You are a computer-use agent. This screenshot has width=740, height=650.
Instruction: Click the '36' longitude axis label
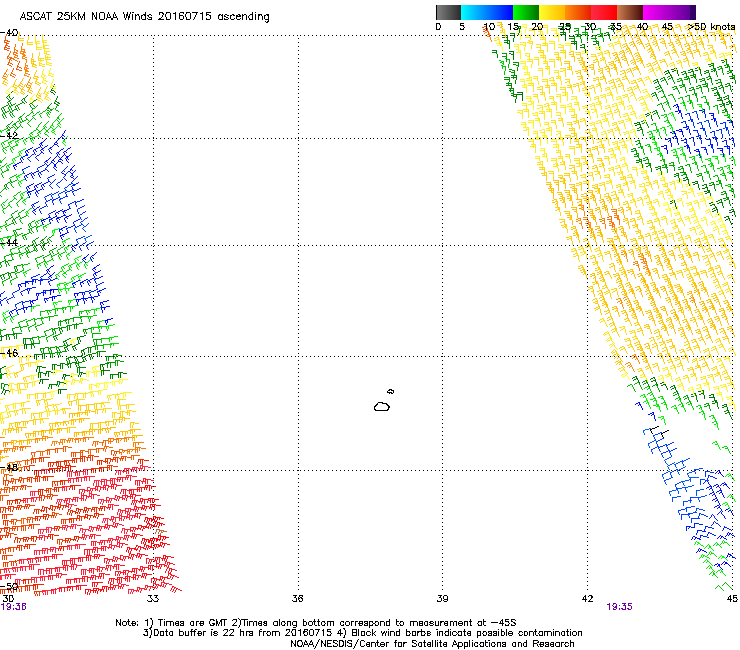[297, 599]
